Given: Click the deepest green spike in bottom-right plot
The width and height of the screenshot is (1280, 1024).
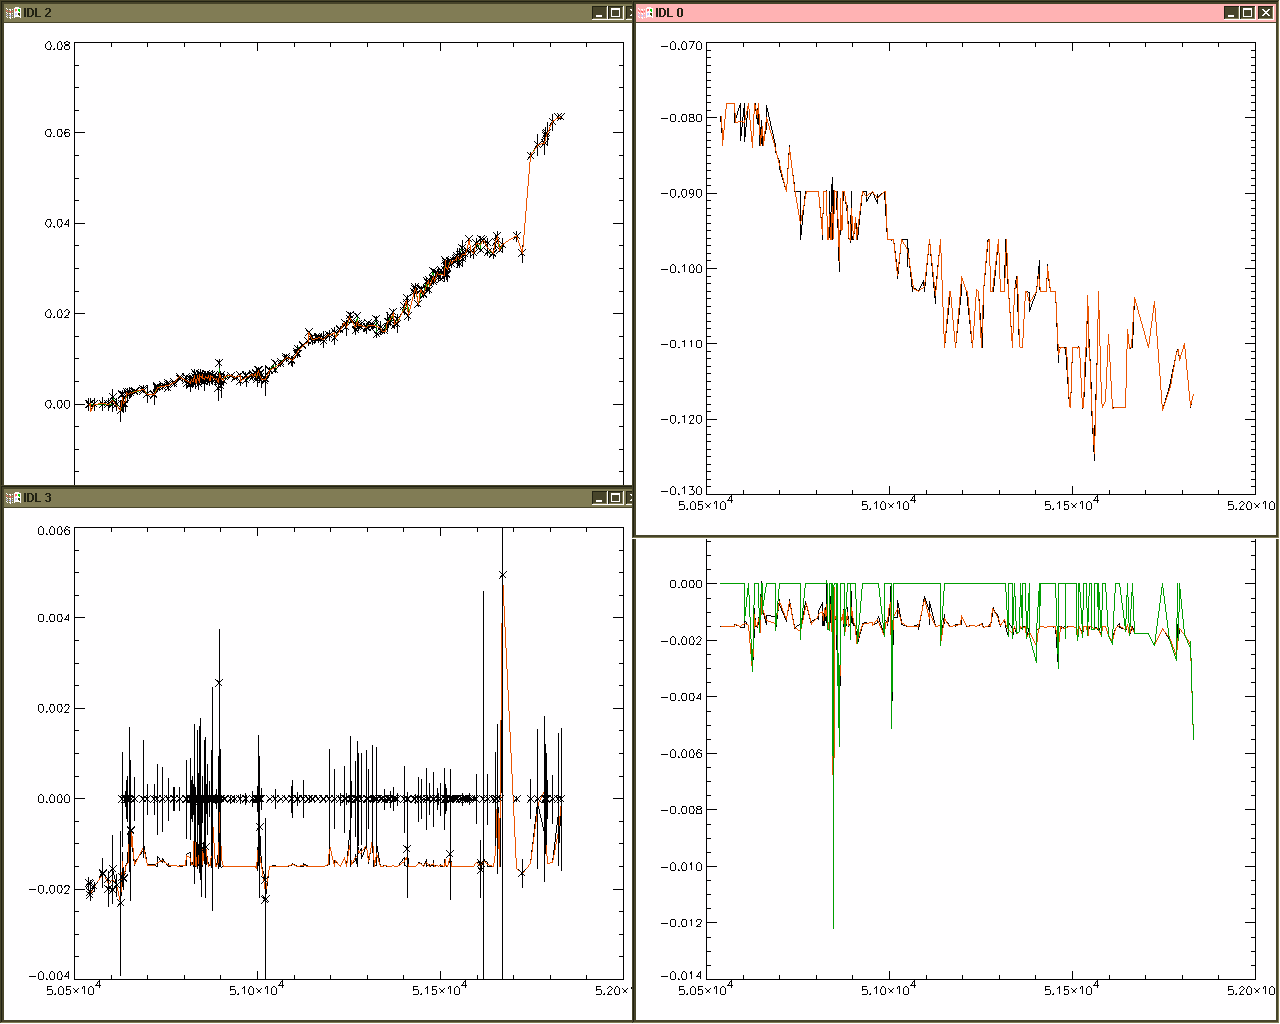Looking at the screenshot, I should (x=833, y=926).
